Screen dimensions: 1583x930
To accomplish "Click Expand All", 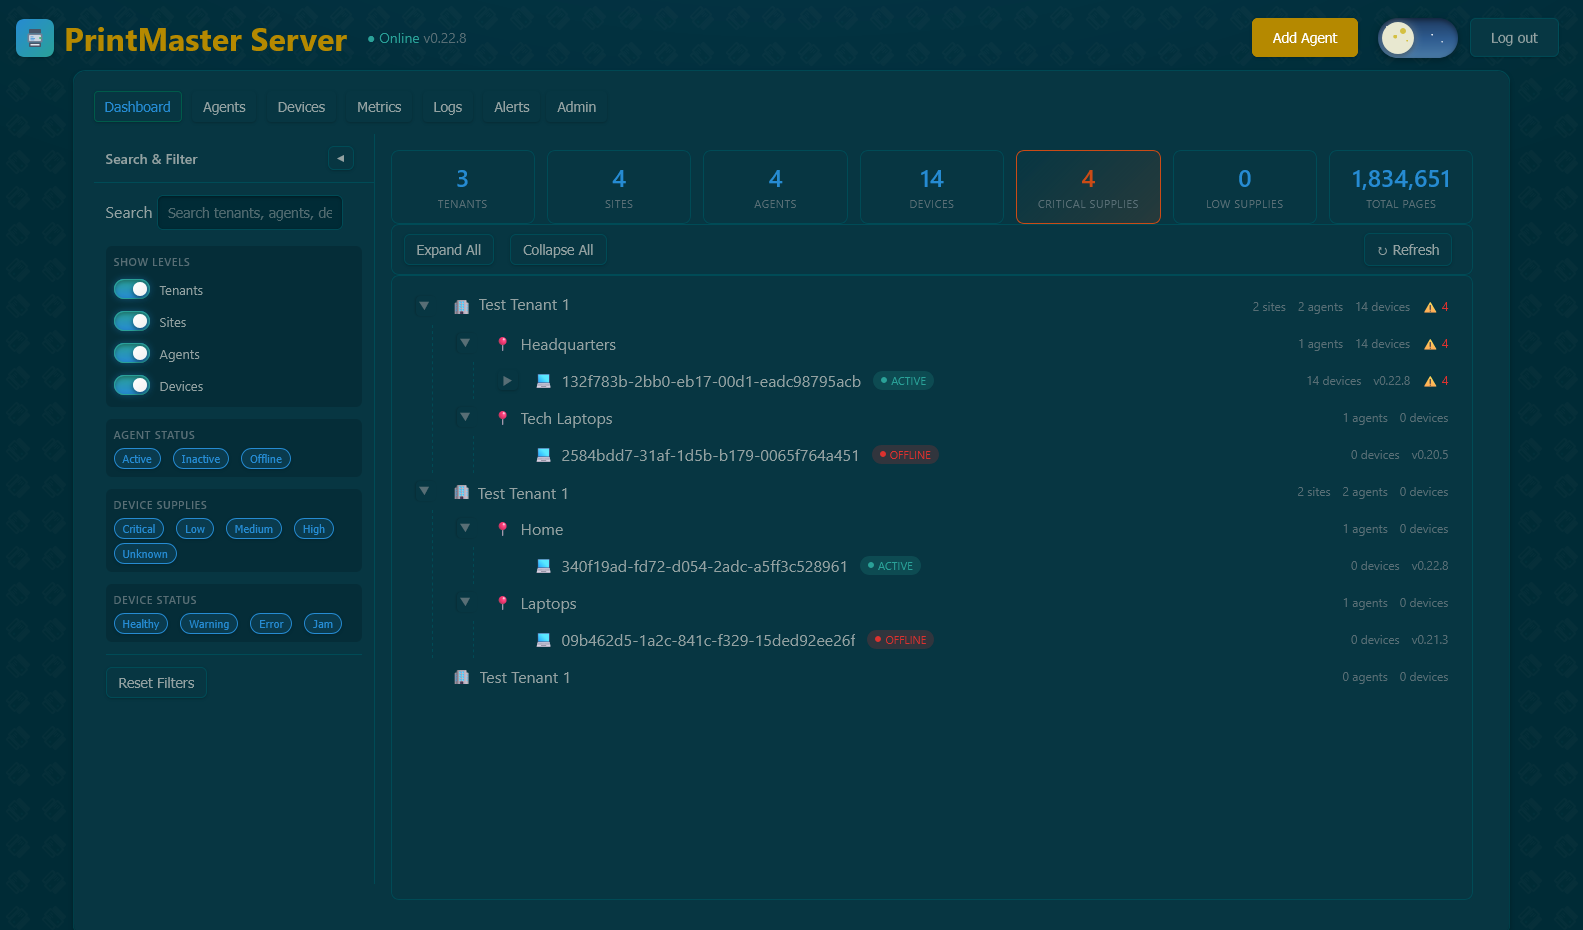I will point(449,250).
